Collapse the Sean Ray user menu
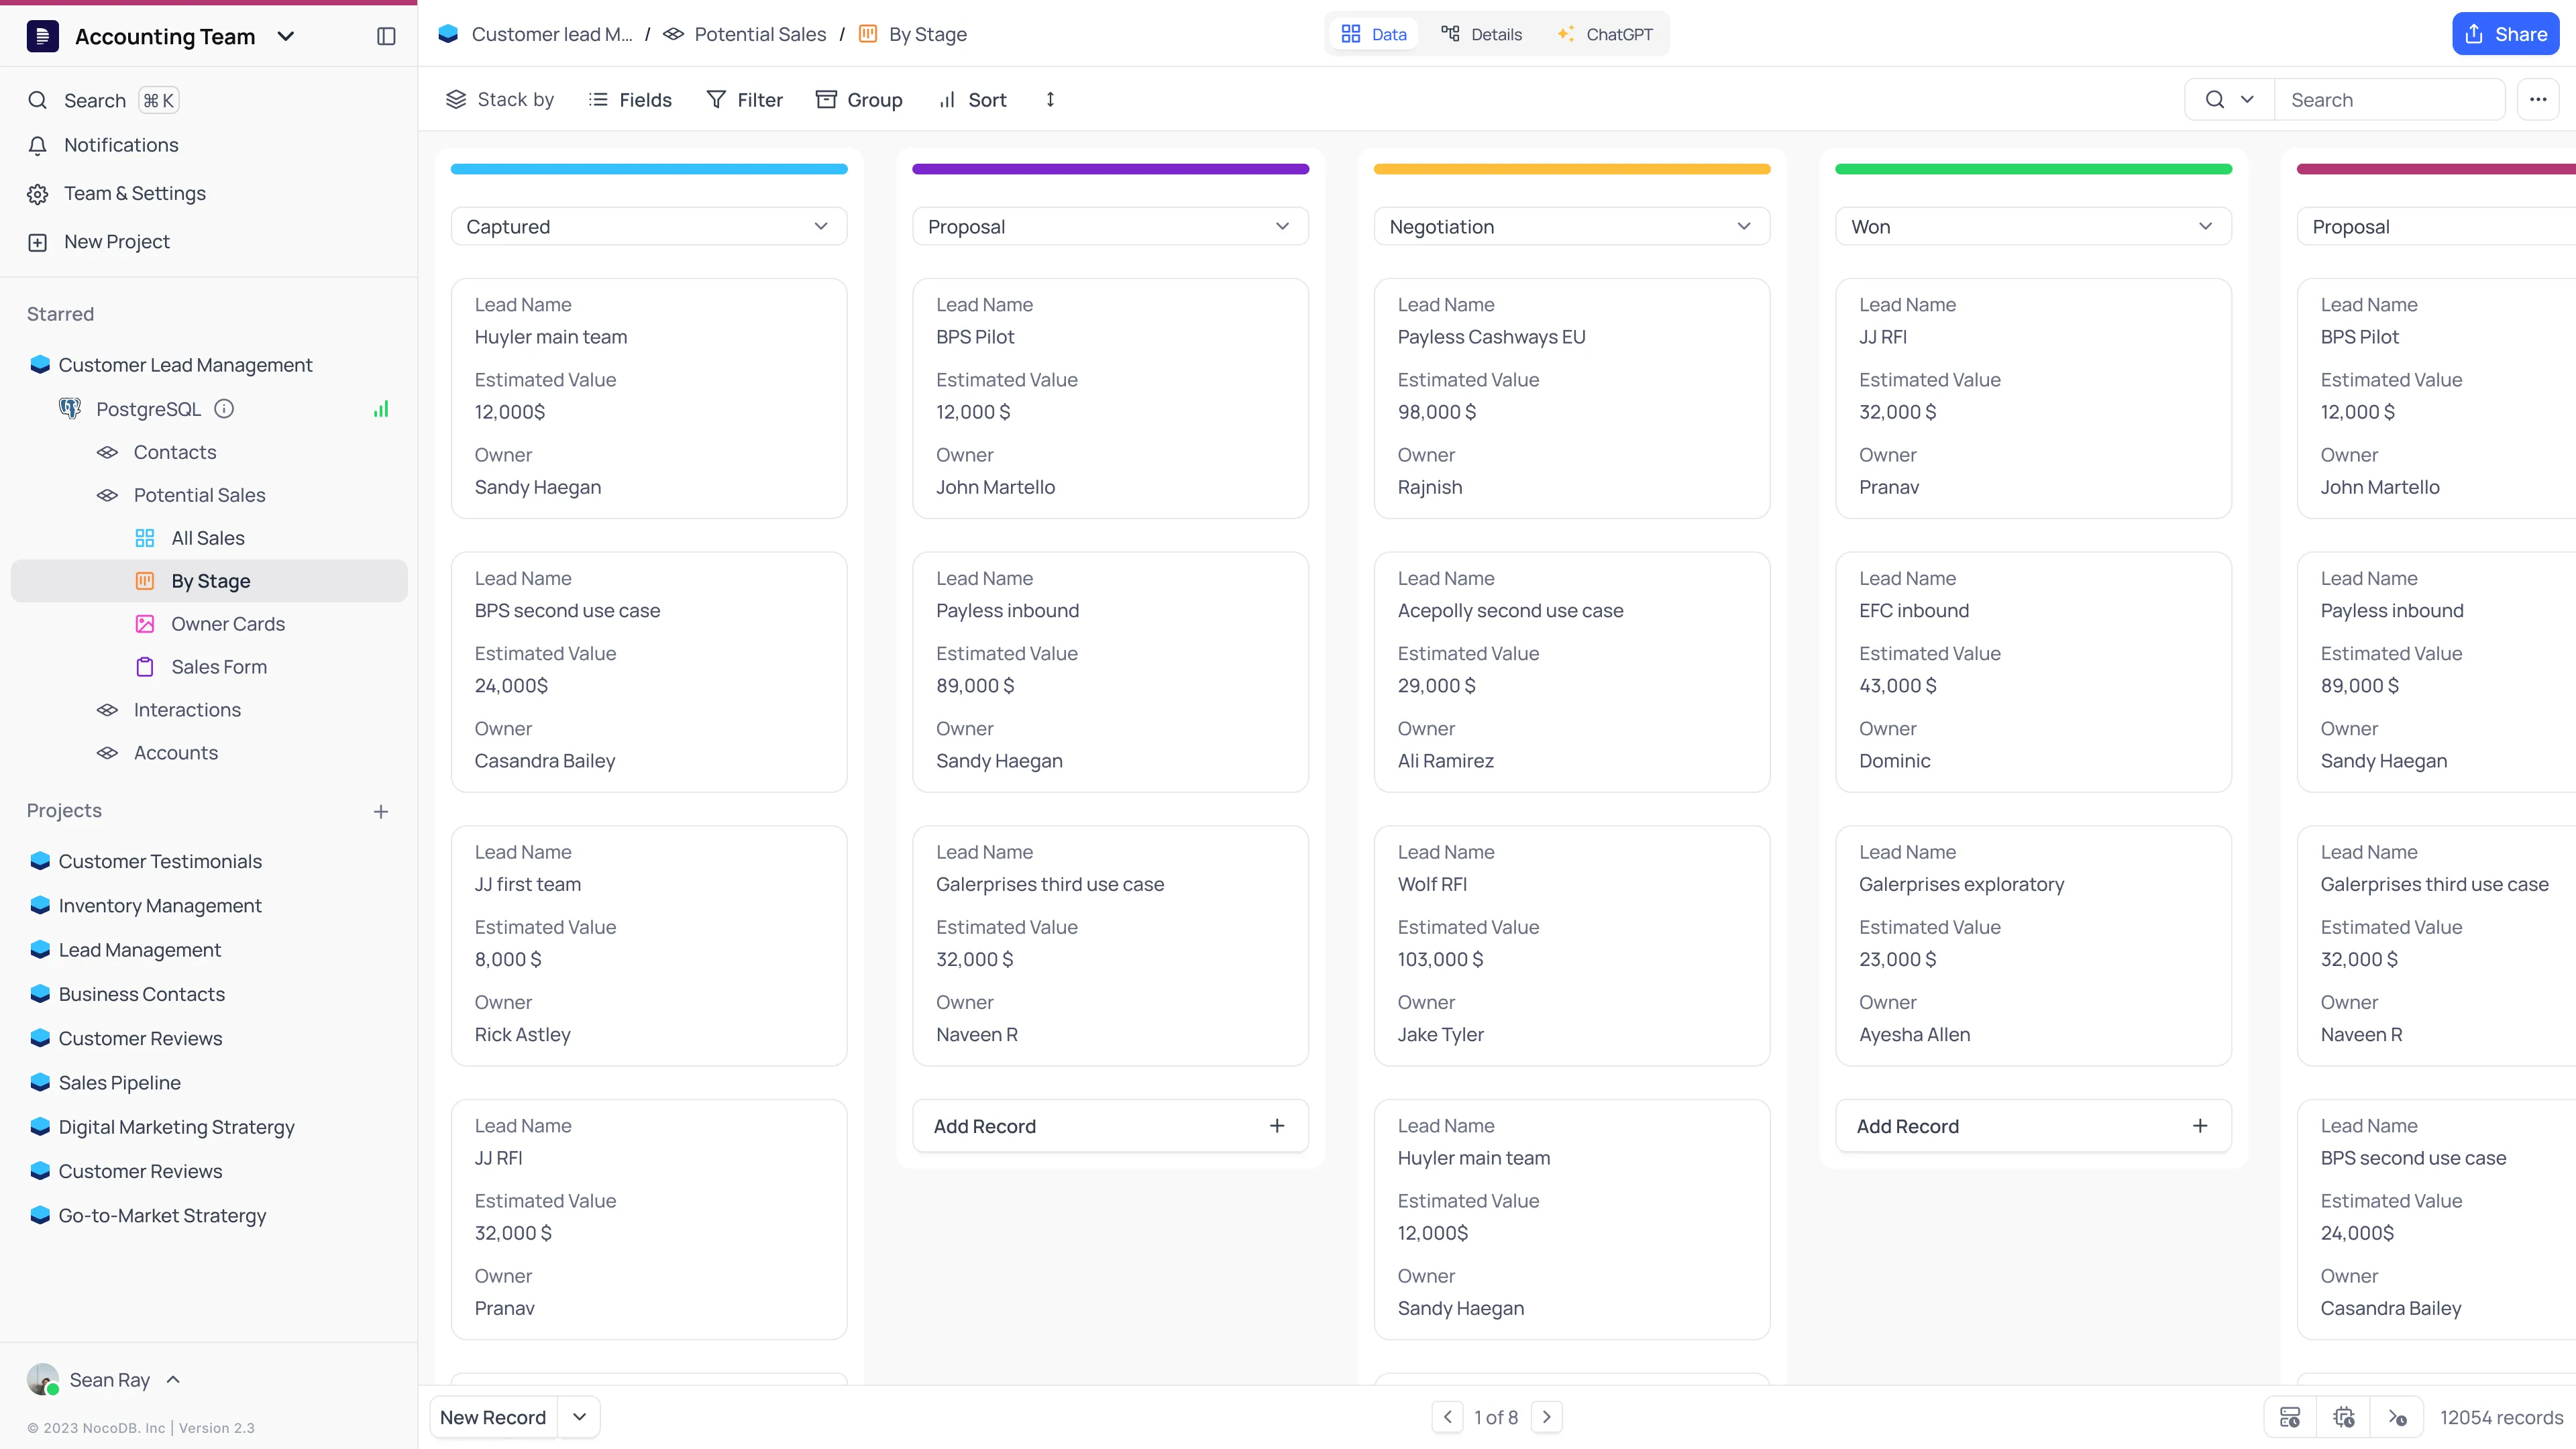The width and height of the screenshot is (2576, 1449). (172, 1379)
